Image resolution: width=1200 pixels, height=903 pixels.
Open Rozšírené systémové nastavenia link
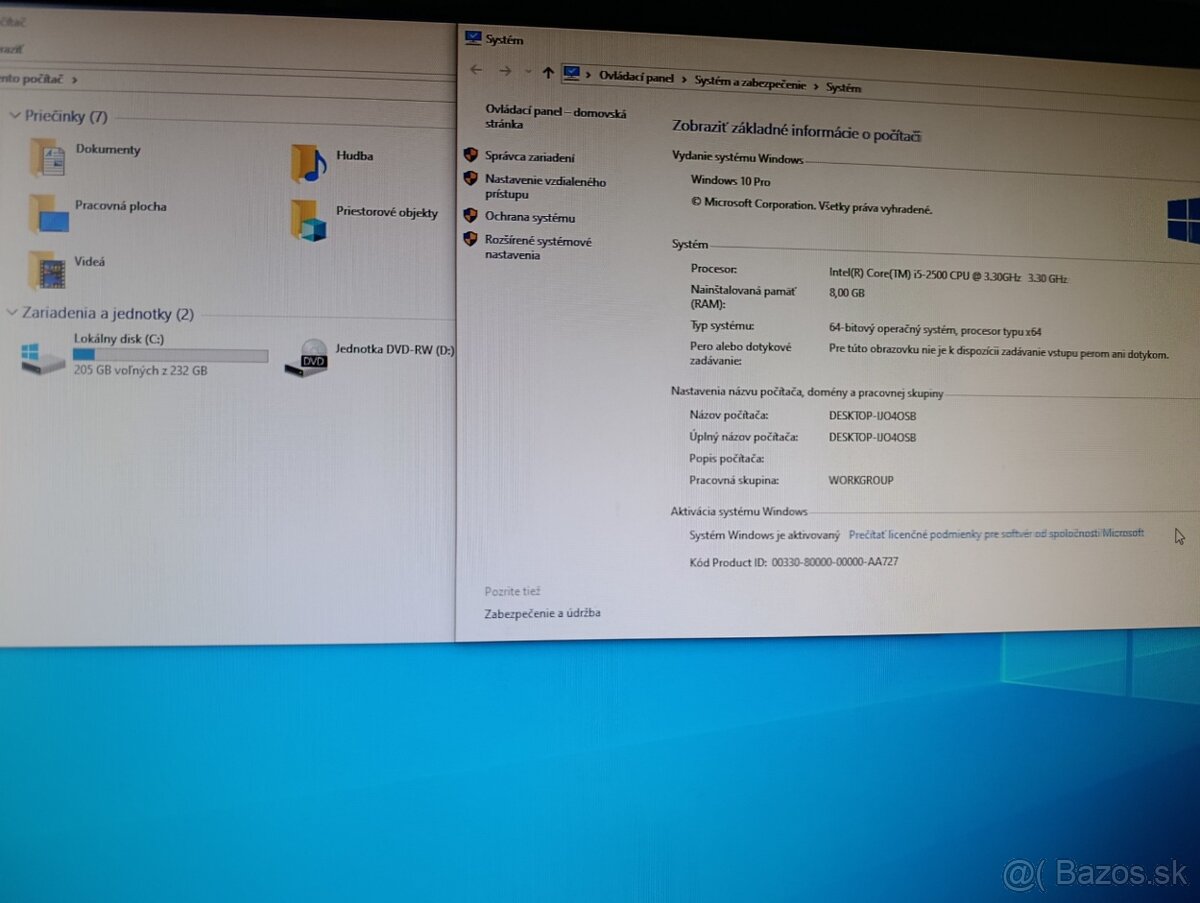click(538, 248)
